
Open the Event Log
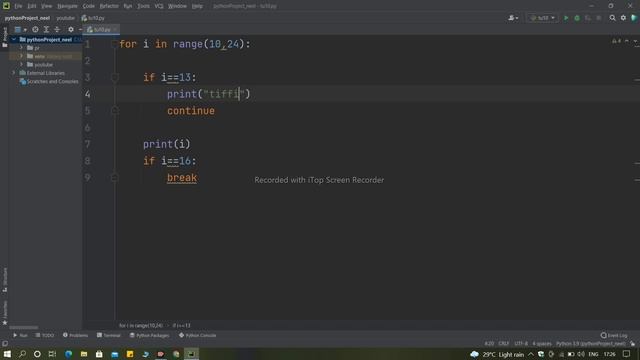point(614,336)
